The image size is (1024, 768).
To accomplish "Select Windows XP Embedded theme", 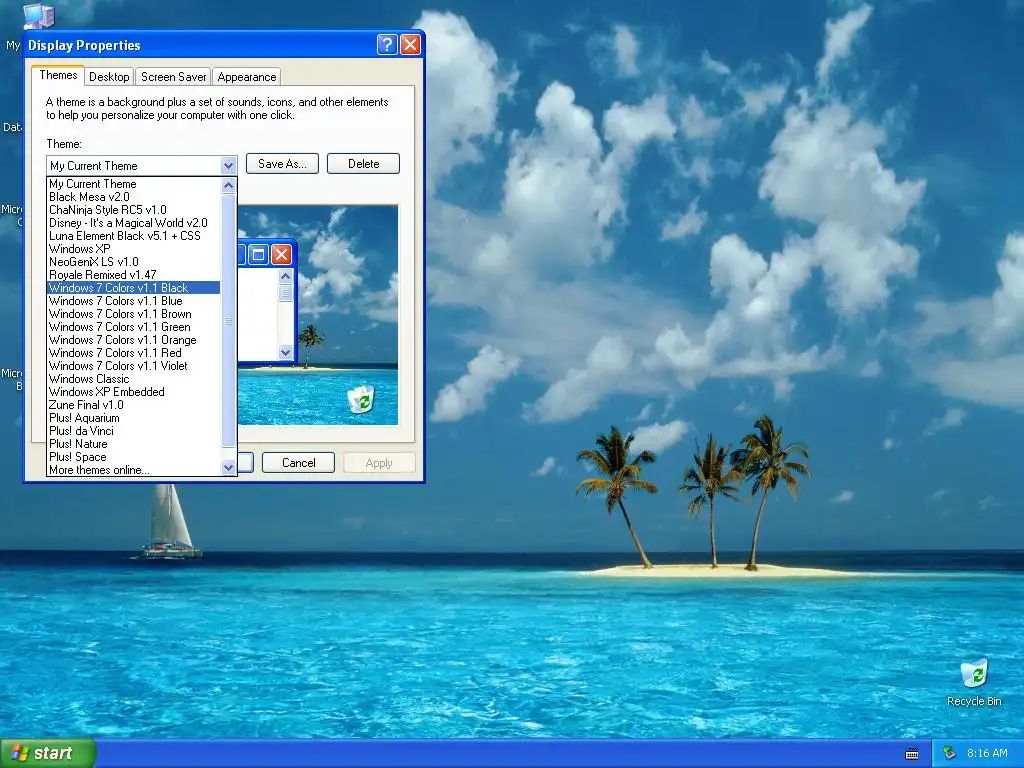I will (135, 392).
